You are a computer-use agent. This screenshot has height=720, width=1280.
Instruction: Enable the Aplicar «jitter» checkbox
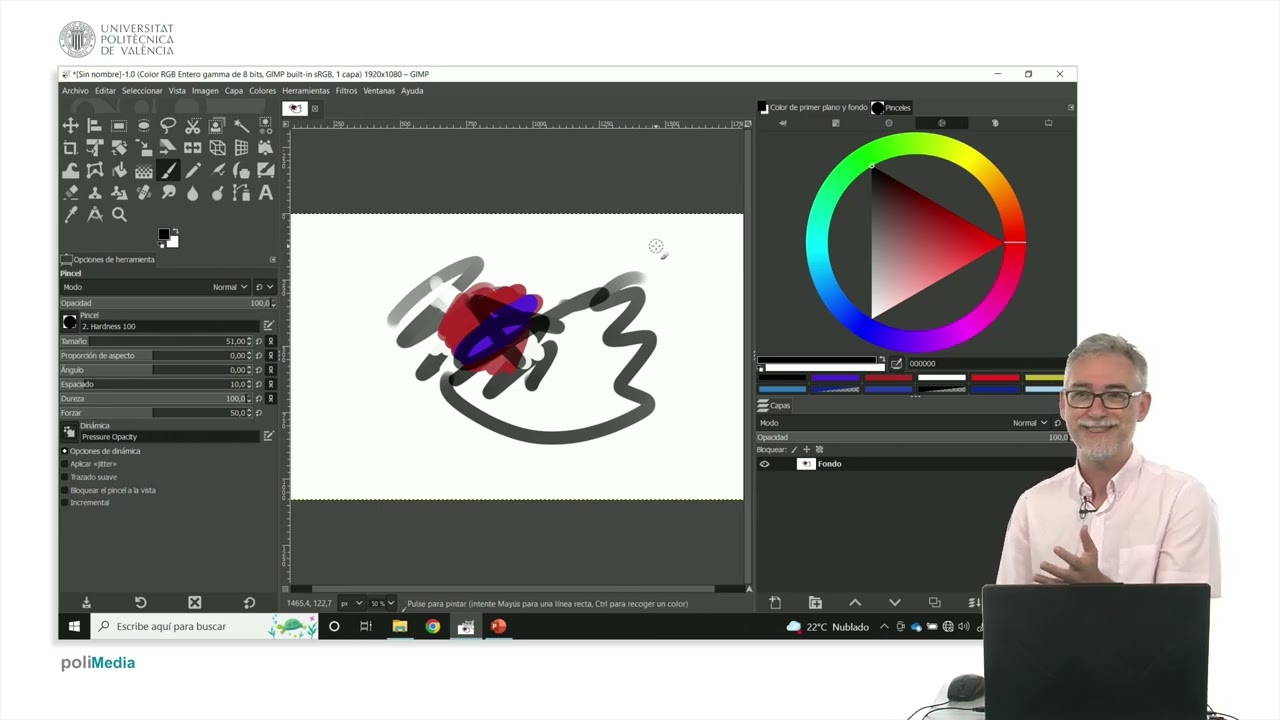pyautogui.click(x=66, y=464)
